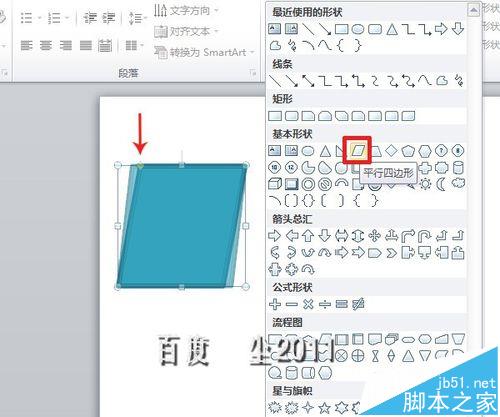Select the Quad Arrow in 箭头总汇

pos(375,236)
